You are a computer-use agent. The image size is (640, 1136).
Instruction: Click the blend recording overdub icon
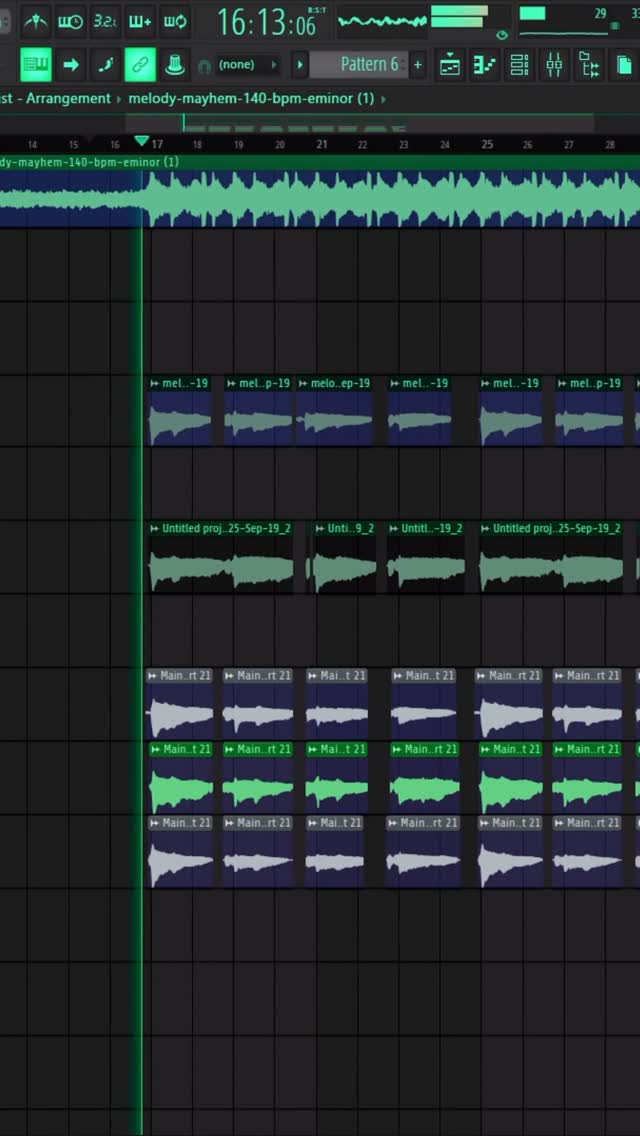coord(140,21)
